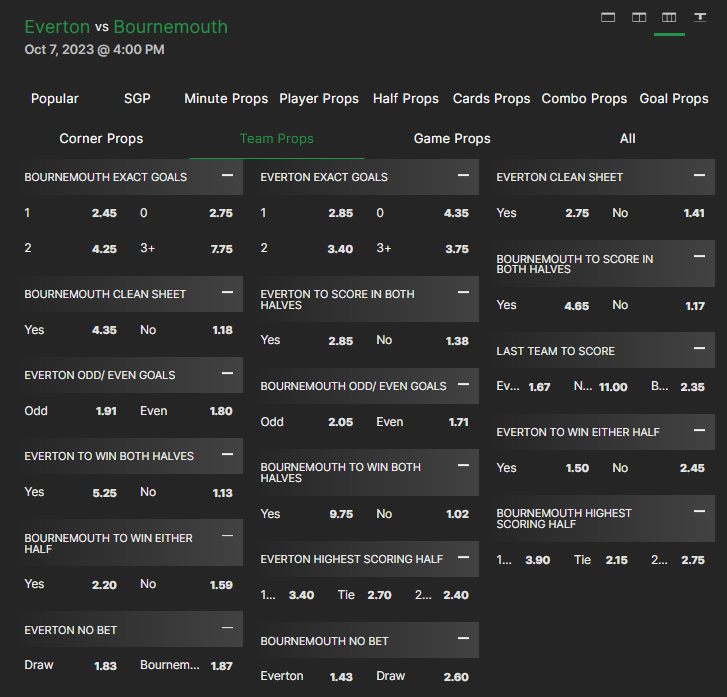
Task: Bet Everton at 1.43 in Bournemouth No Bet
Action: click(307, 677)
